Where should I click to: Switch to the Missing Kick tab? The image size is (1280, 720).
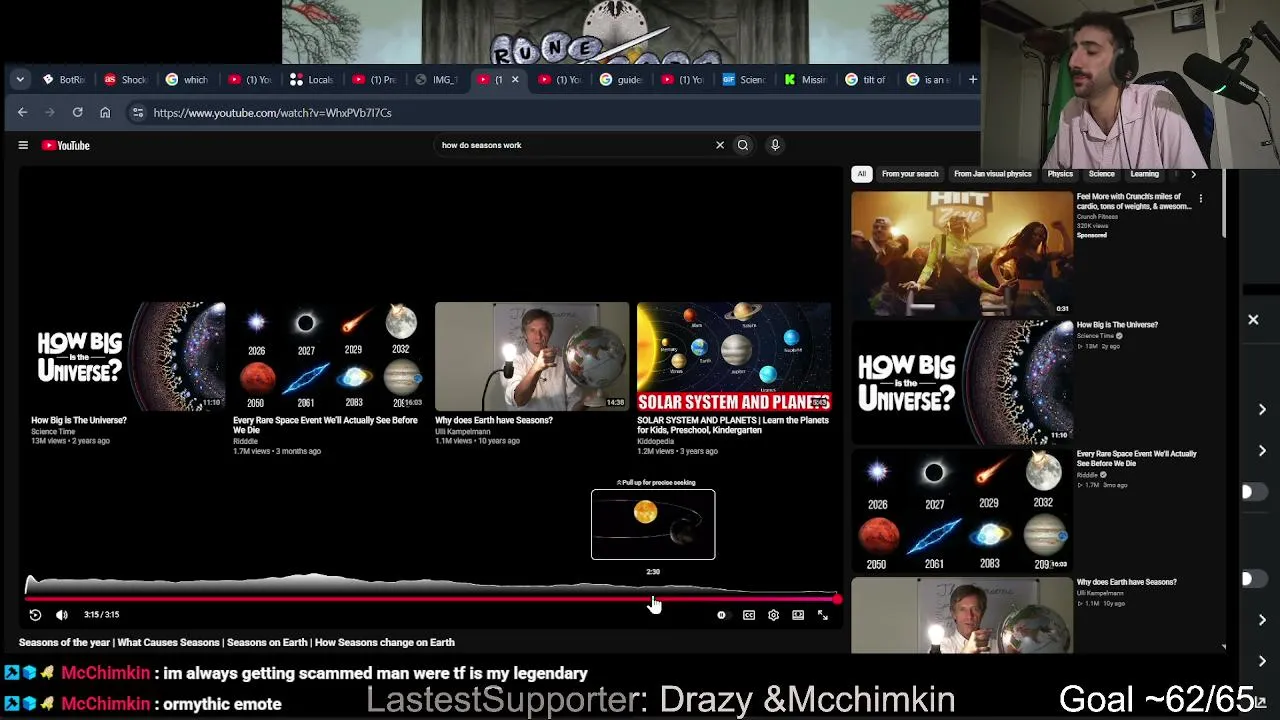[806, 80]
